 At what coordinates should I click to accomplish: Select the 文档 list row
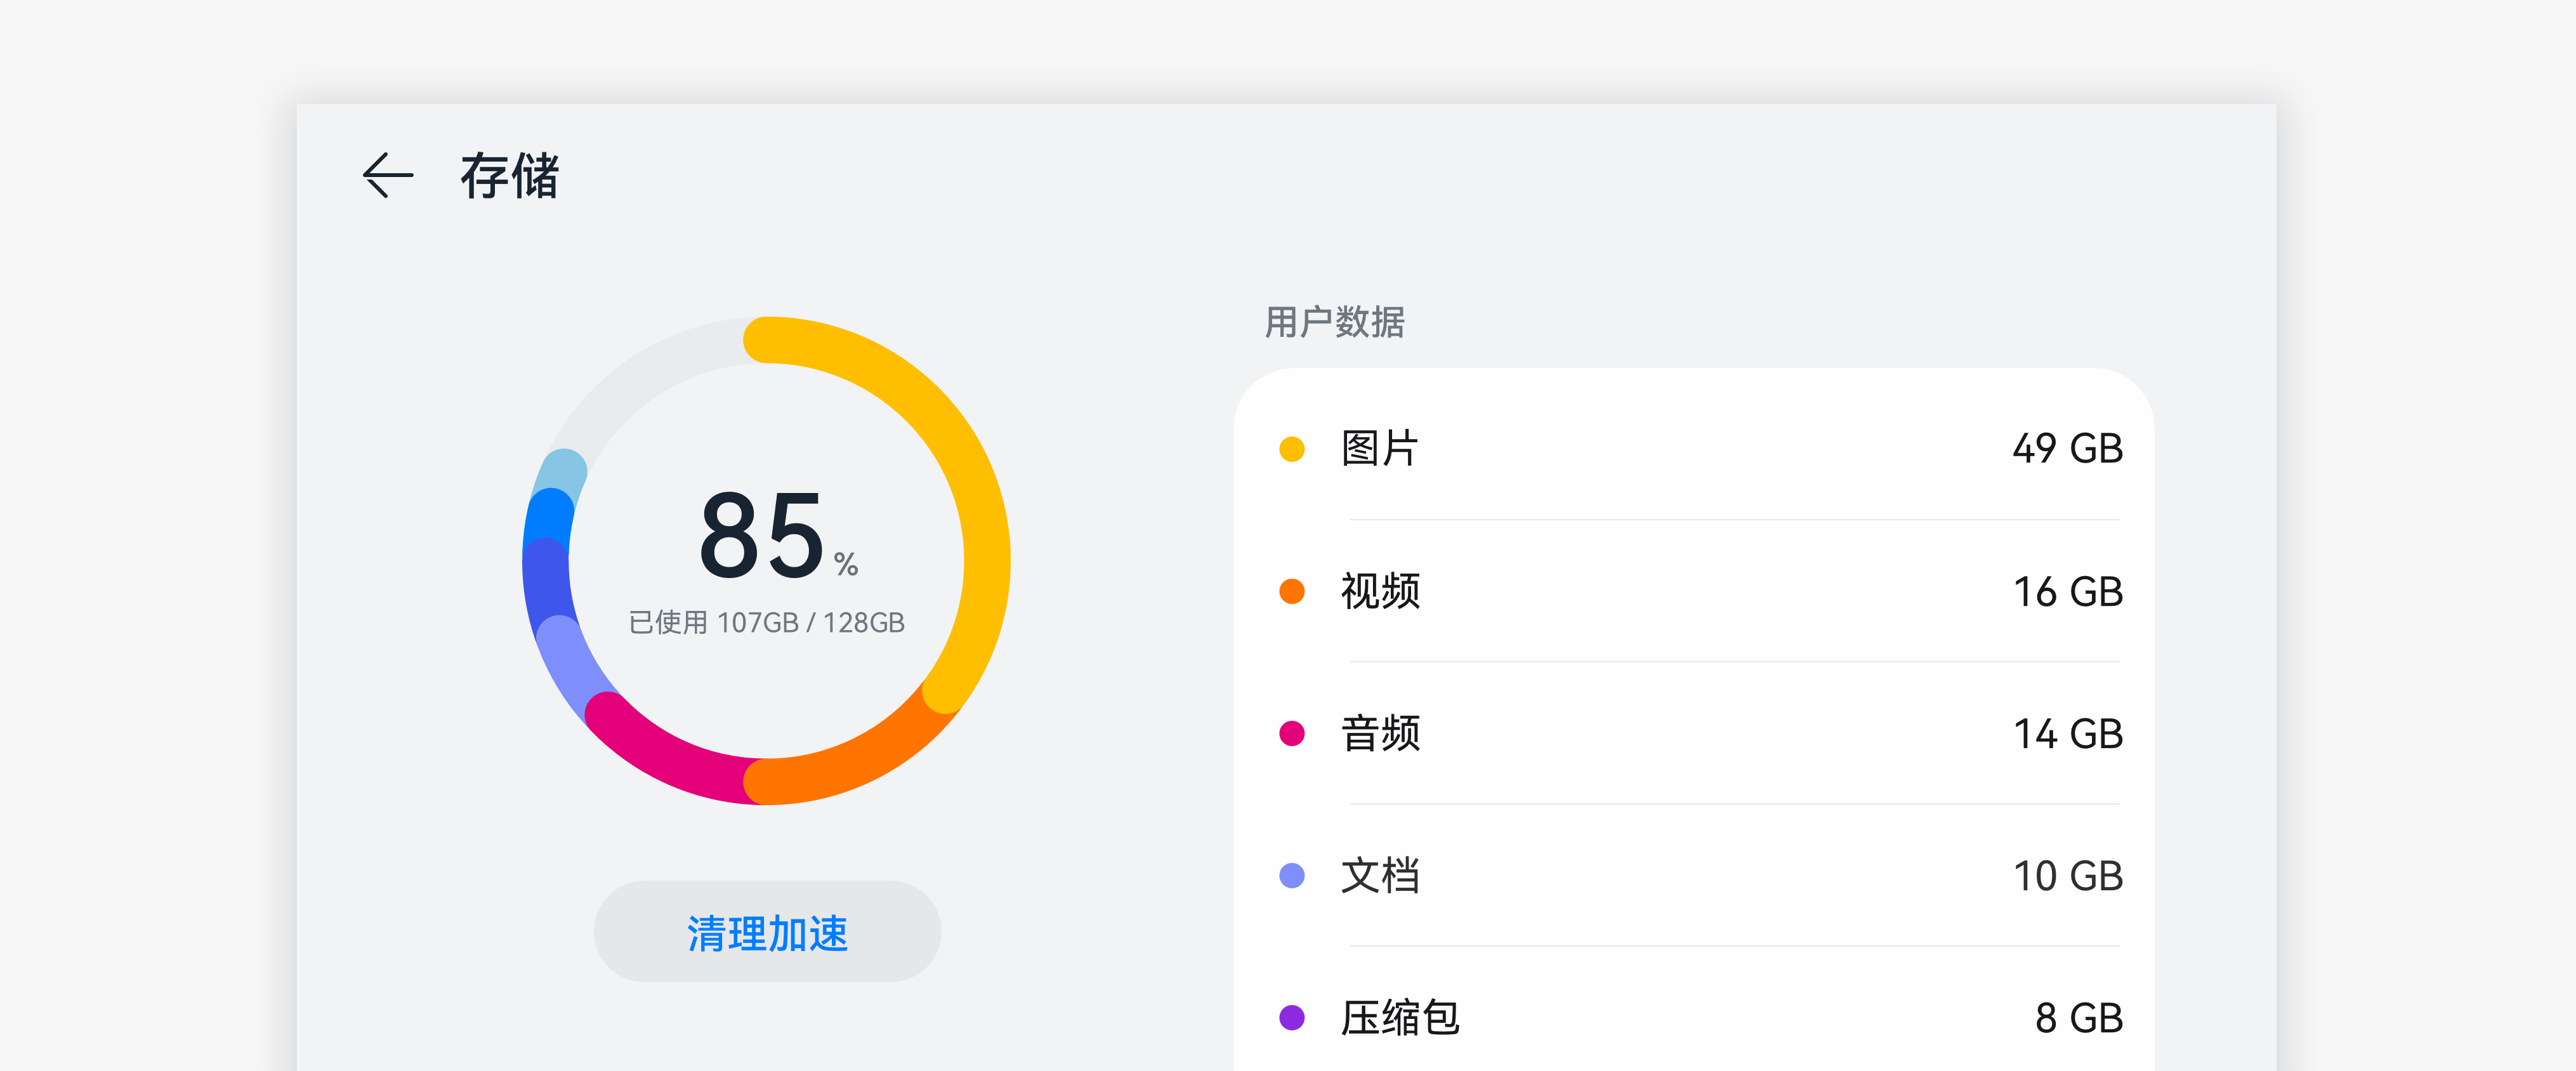1380,876
